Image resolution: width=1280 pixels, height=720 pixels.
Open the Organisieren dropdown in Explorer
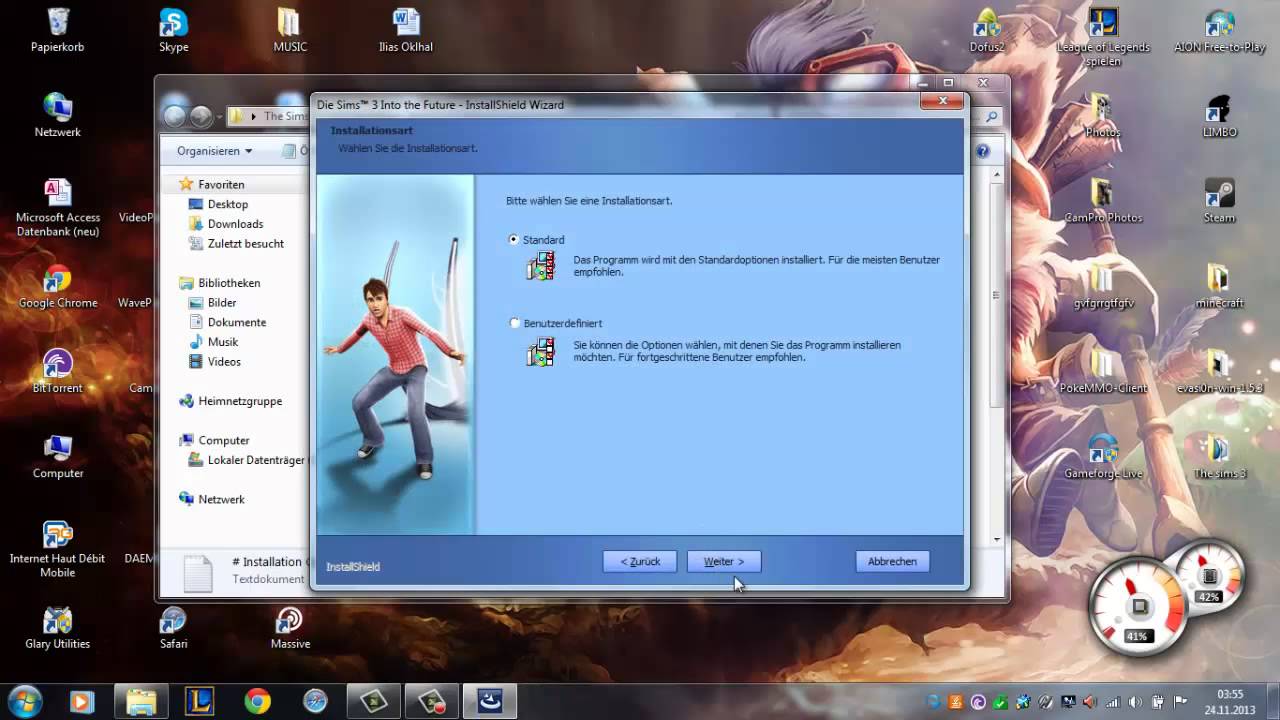tap(214, 151)
